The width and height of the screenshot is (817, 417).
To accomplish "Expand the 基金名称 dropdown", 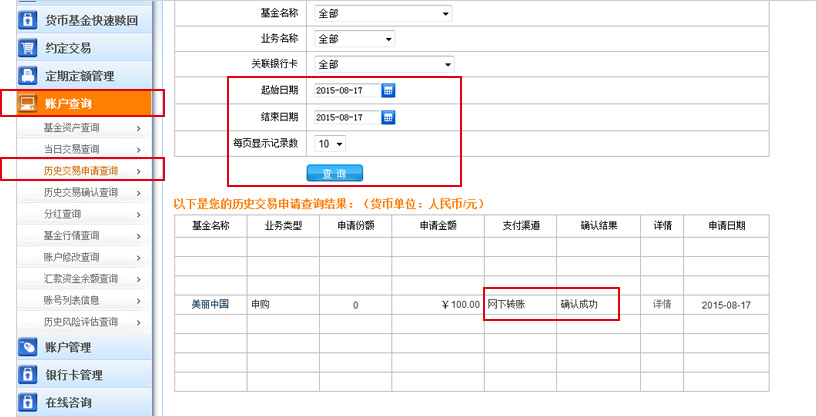I will (383, 14).
